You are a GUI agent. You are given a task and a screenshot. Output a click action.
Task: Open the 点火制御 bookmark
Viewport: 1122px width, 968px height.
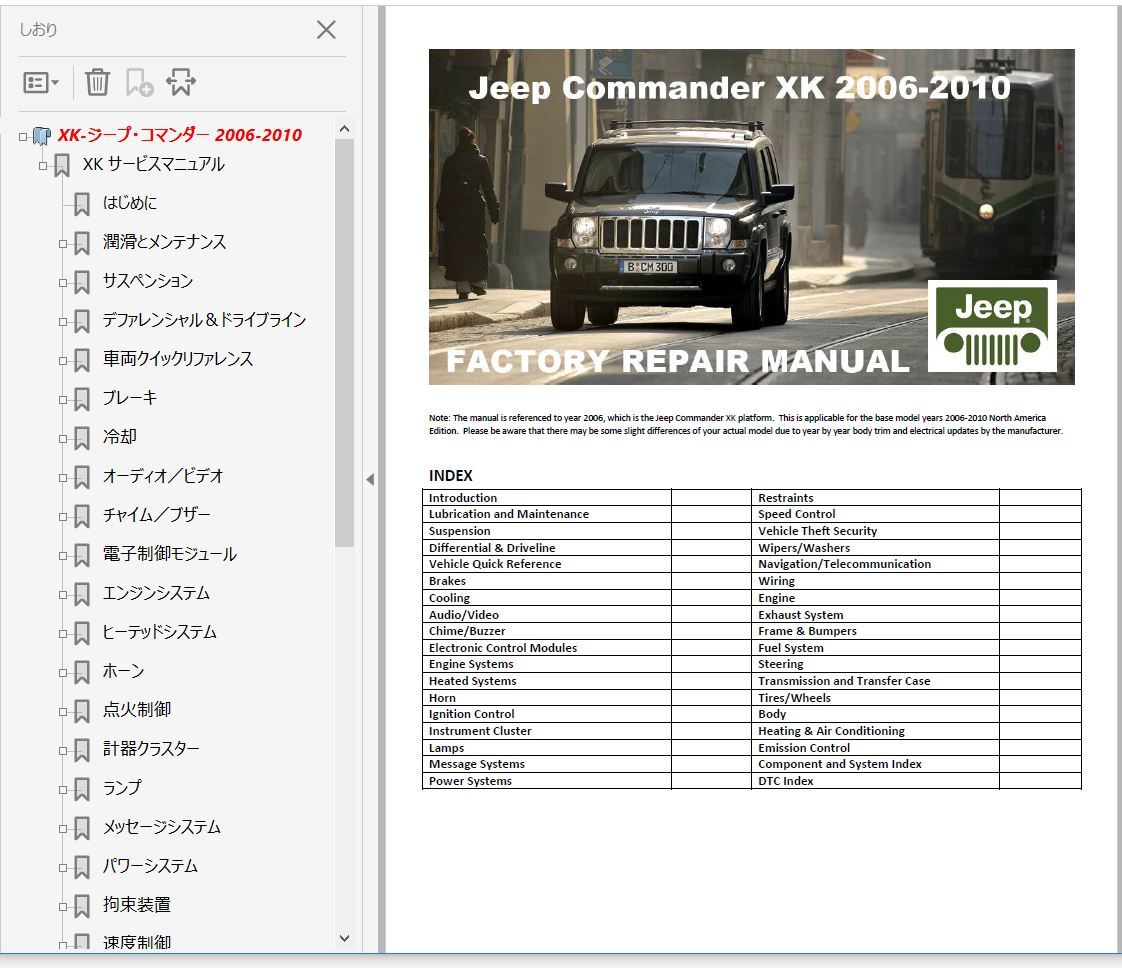pos(137,710)
